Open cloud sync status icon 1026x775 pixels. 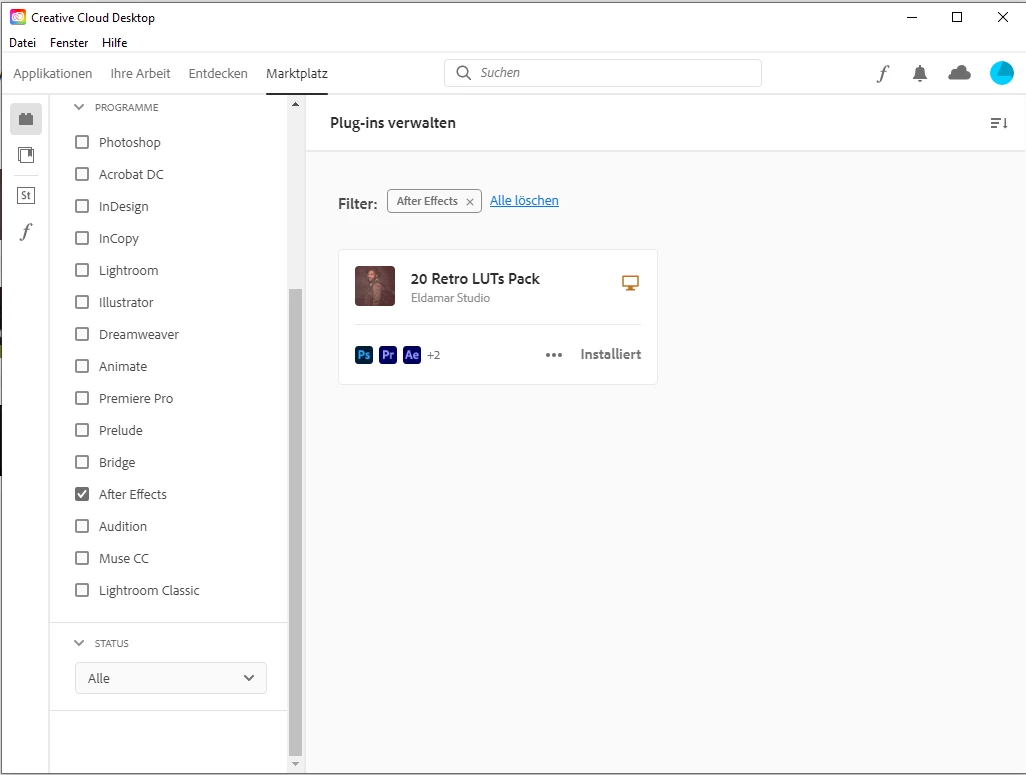click(x=959, y=73)
